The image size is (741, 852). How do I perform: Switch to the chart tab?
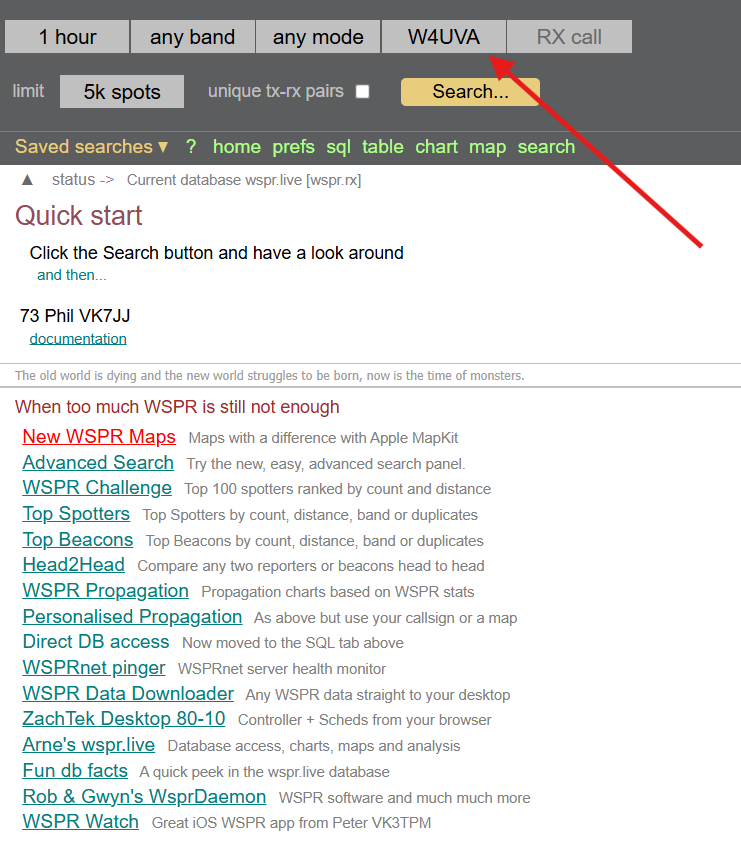point(436,147)
